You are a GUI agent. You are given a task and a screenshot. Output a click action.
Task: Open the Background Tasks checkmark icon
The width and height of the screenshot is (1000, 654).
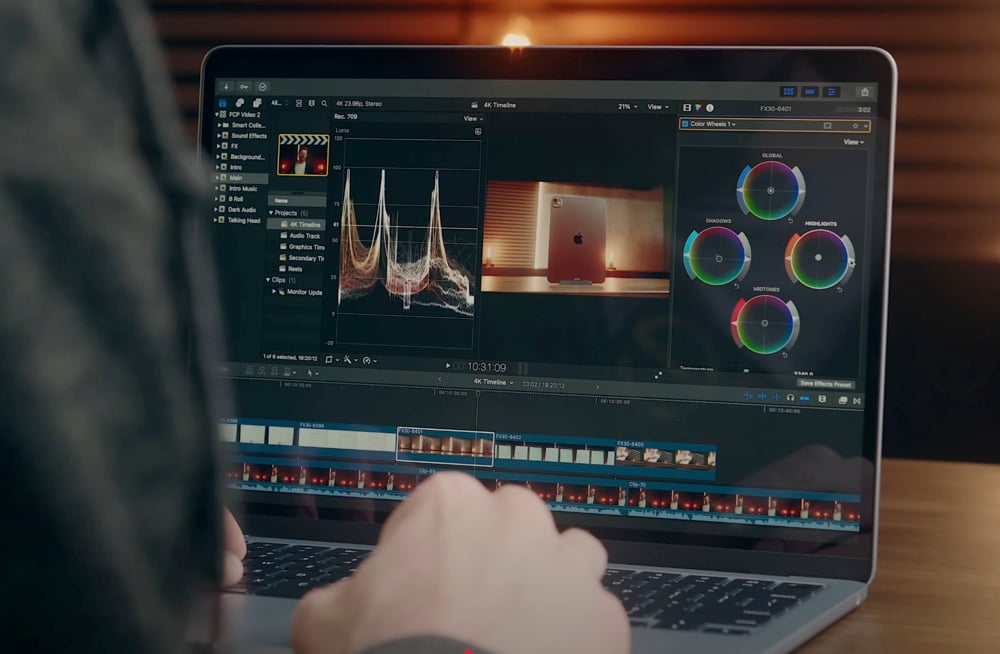262,87
